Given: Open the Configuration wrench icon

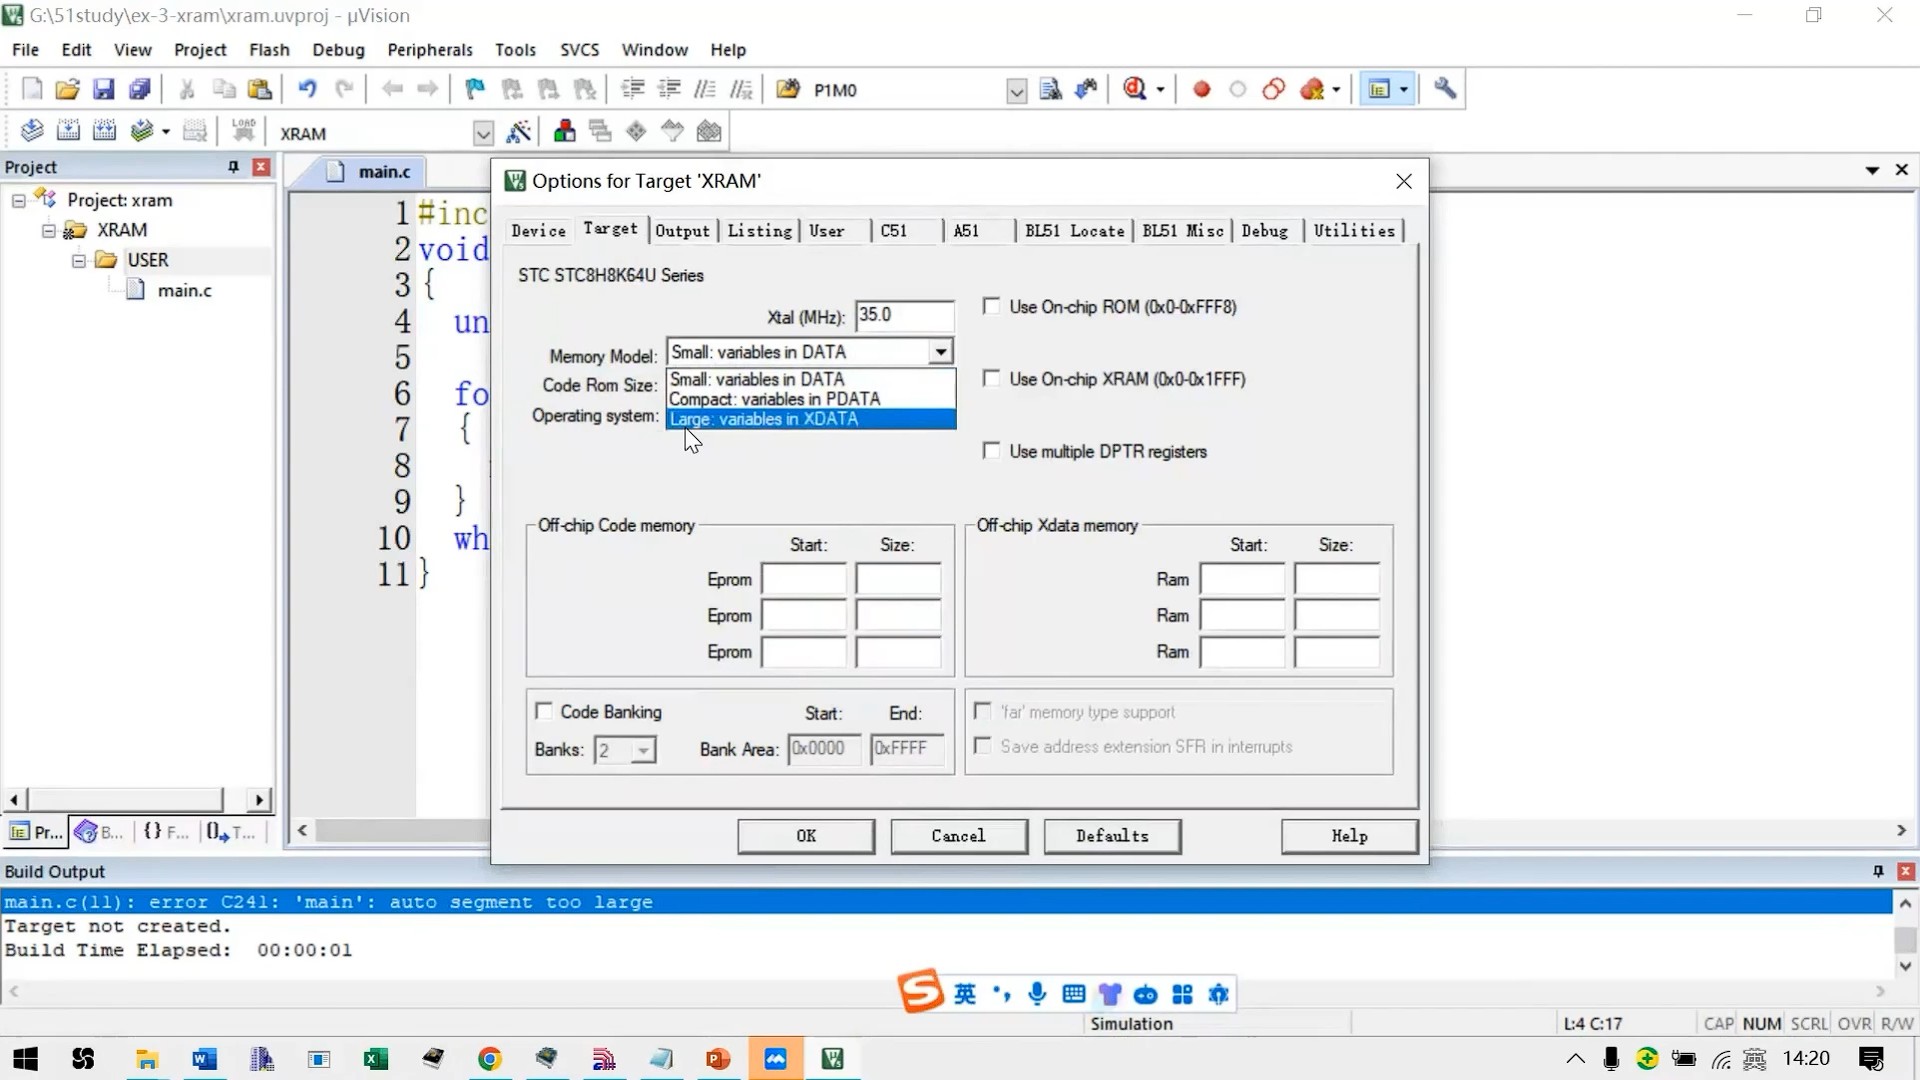Looking at the screenshot, I should [1445, 90].
